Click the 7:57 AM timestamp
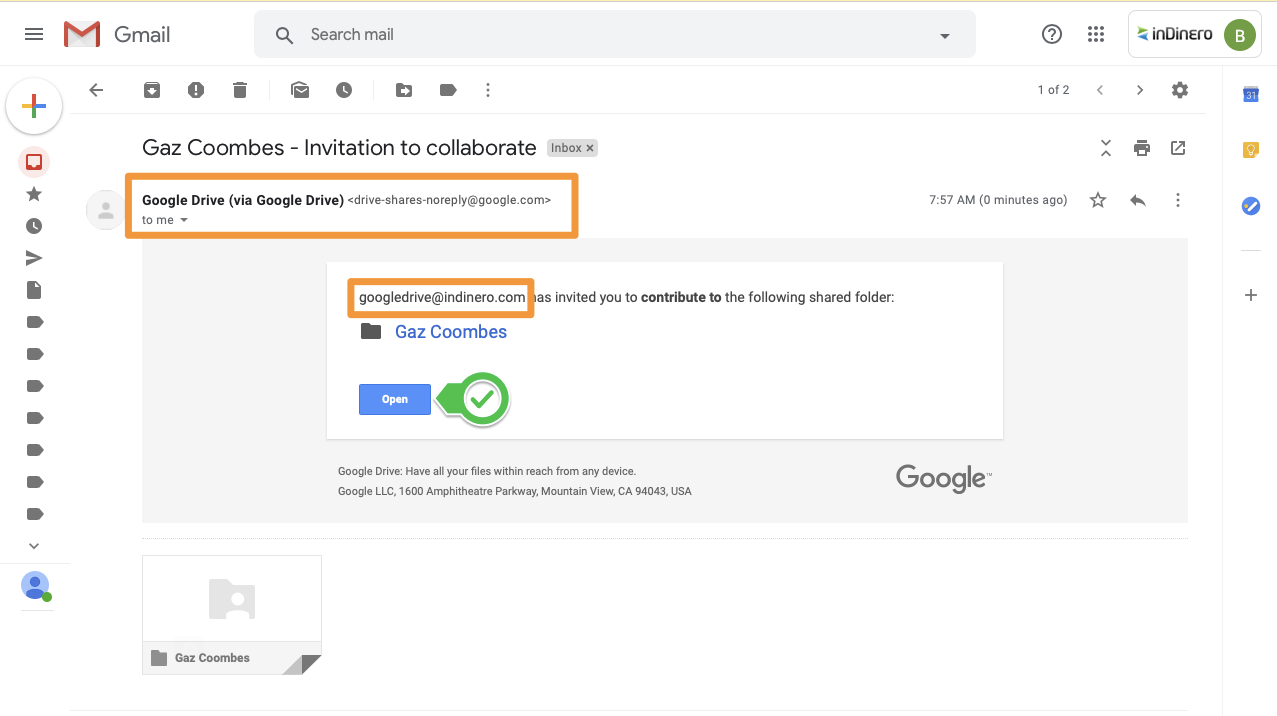1277x716 pixels. (998, 200)
